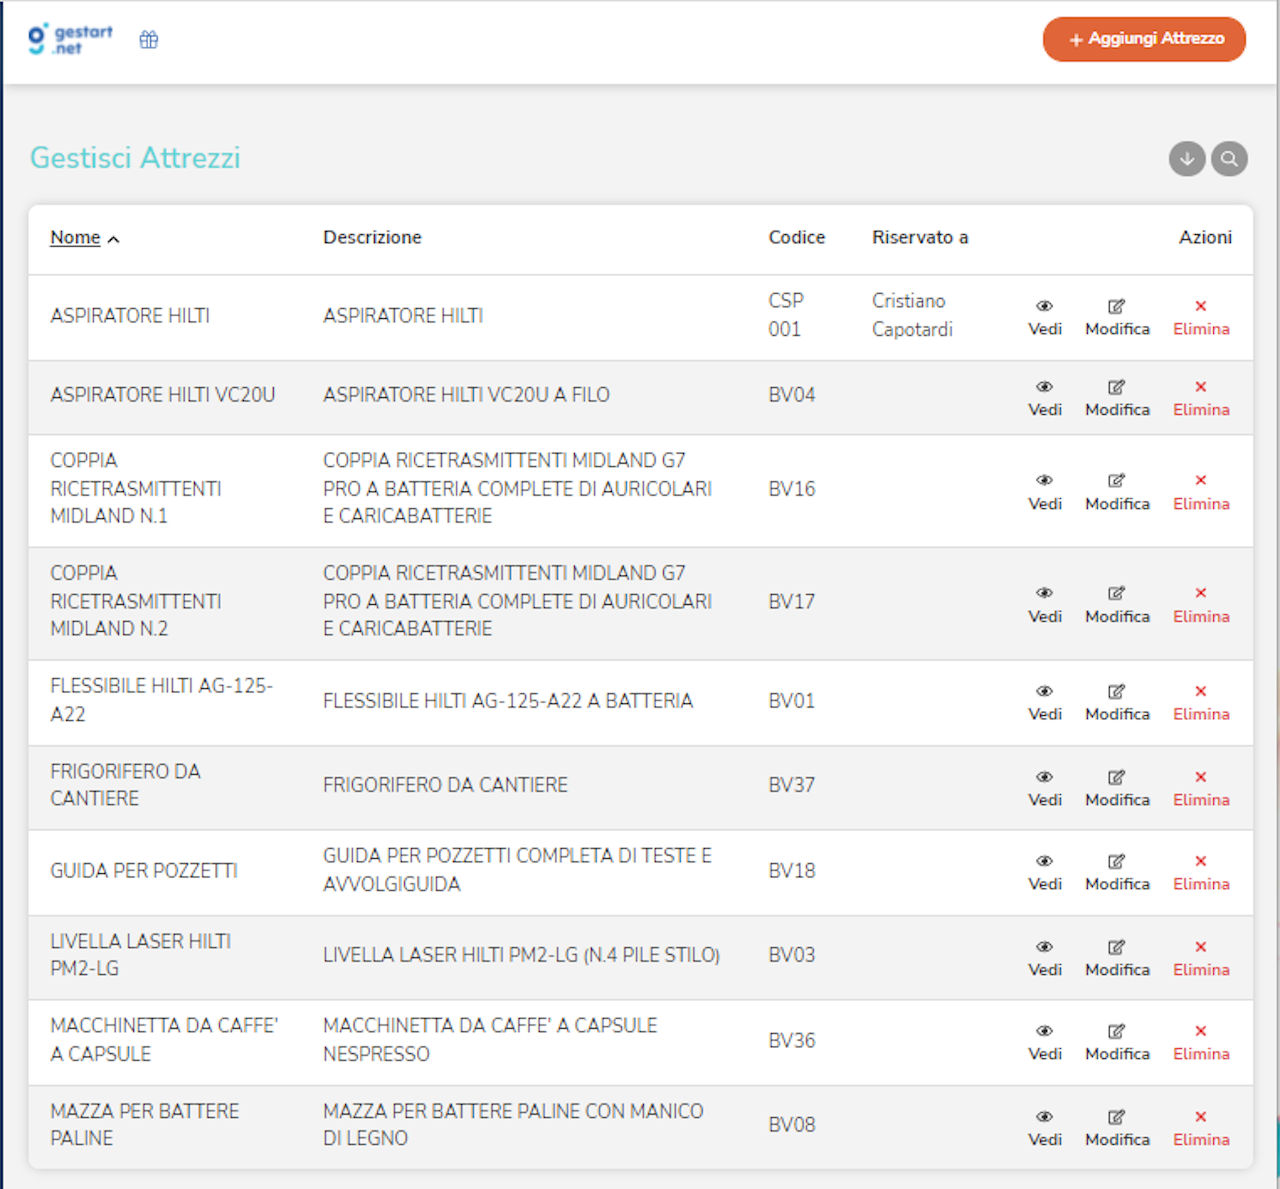Click the Descrizione column header
1280x1189 pixels.
[372, 238]
